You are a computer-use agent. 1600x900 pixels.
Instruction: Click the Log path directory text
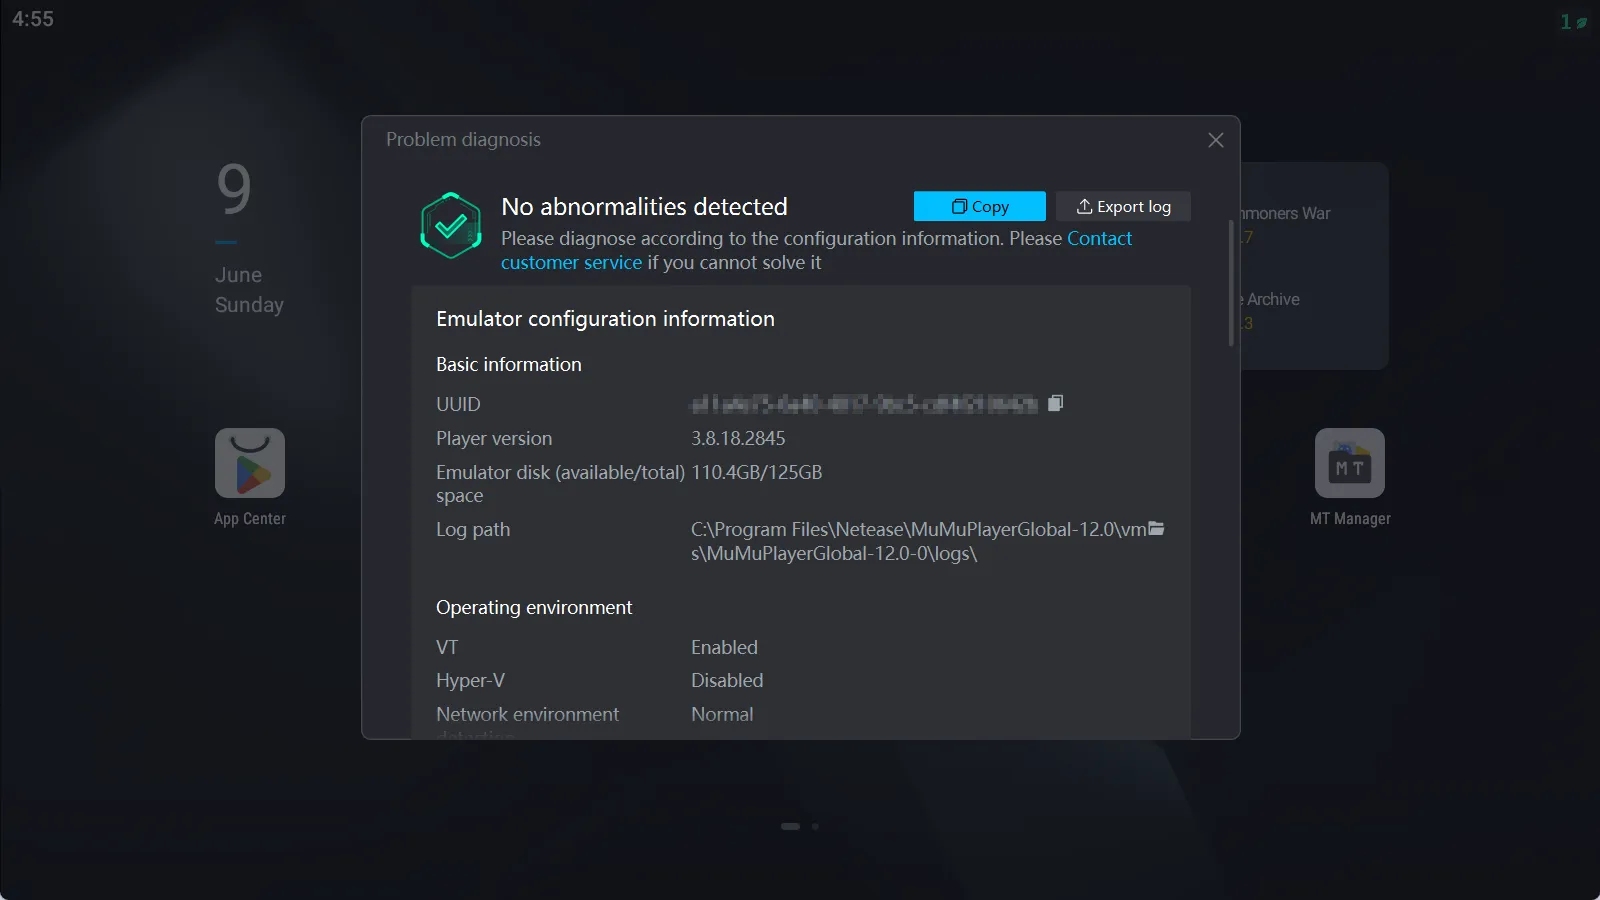click(x=917, y=541)
